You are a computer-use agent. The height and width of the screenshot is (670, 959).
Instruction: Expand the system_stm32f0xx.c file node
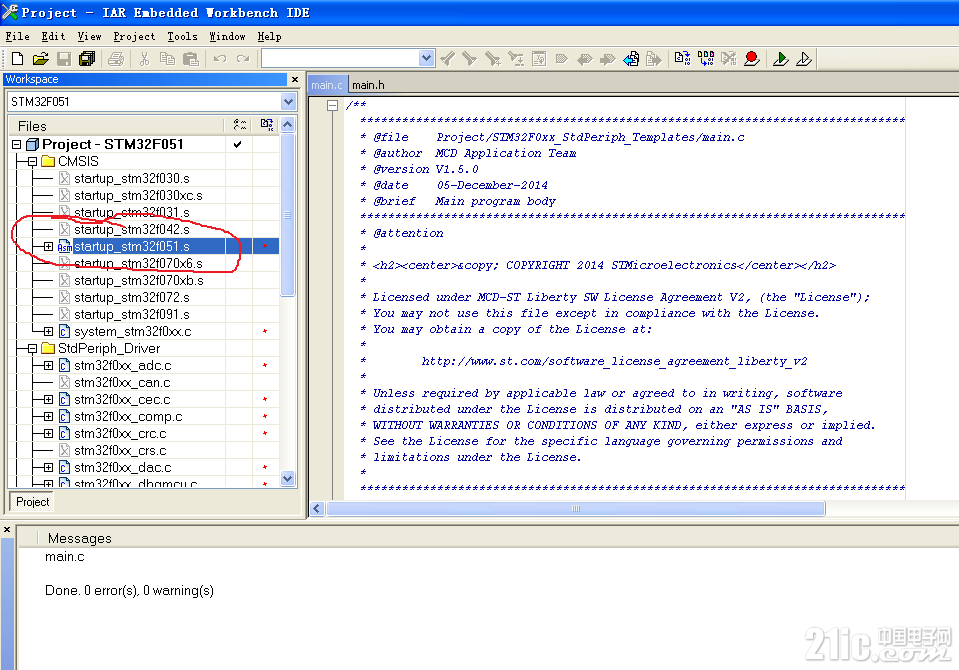pos(48,332)
